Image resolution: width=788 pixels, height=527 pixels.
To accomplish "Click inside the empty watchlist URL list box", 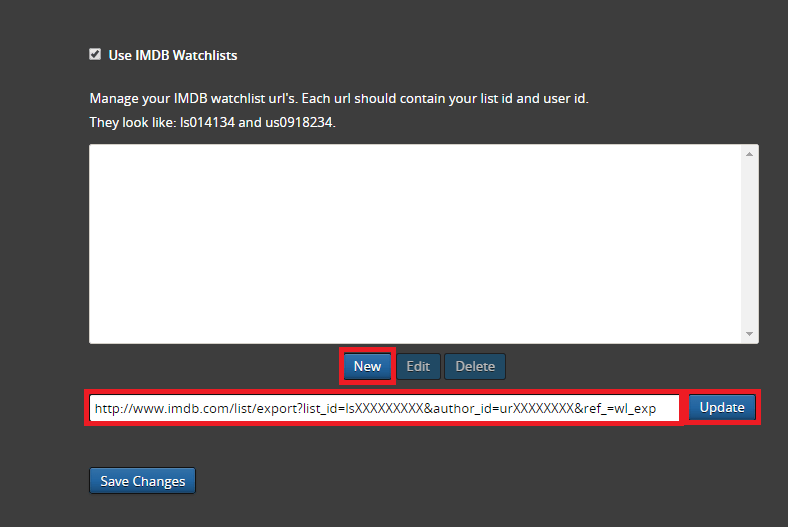I will pyautogui.click(x=414, y=244).
